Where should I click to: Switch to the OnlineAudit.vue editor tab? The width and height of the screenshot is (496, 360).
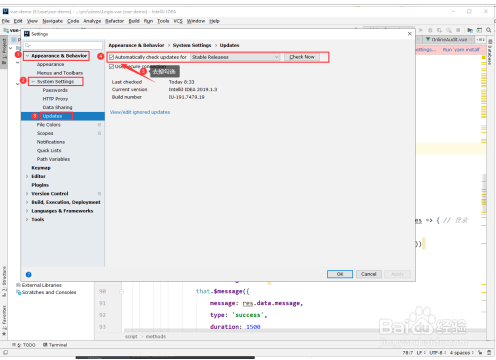pos(449,39)
